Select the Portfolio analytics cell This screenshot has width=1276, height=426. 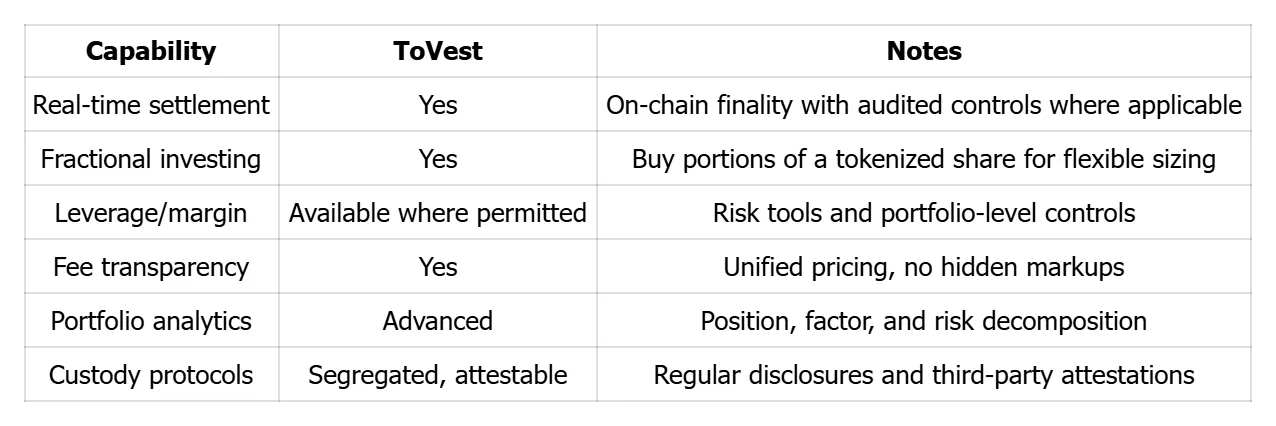(x=151, y=321)
